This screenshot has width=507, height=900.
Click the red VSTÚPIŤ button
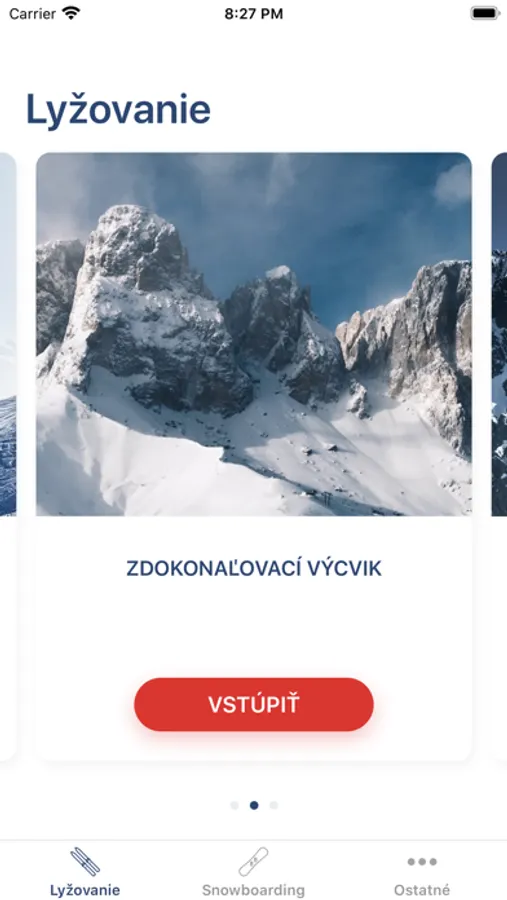(x=254, y=704)
